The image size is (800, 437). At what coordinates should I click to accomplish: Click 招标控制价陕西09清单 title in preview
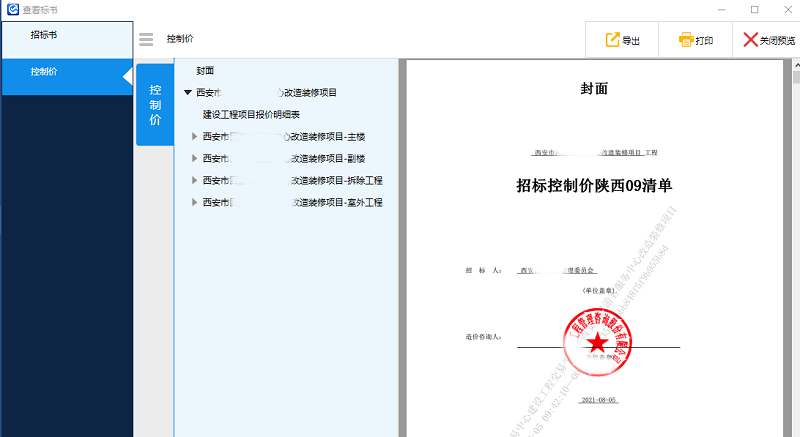[594, 186]
